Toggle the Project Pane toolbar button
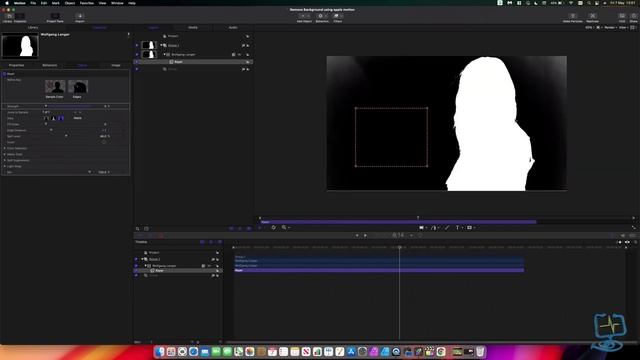 [x=55, y=18]
